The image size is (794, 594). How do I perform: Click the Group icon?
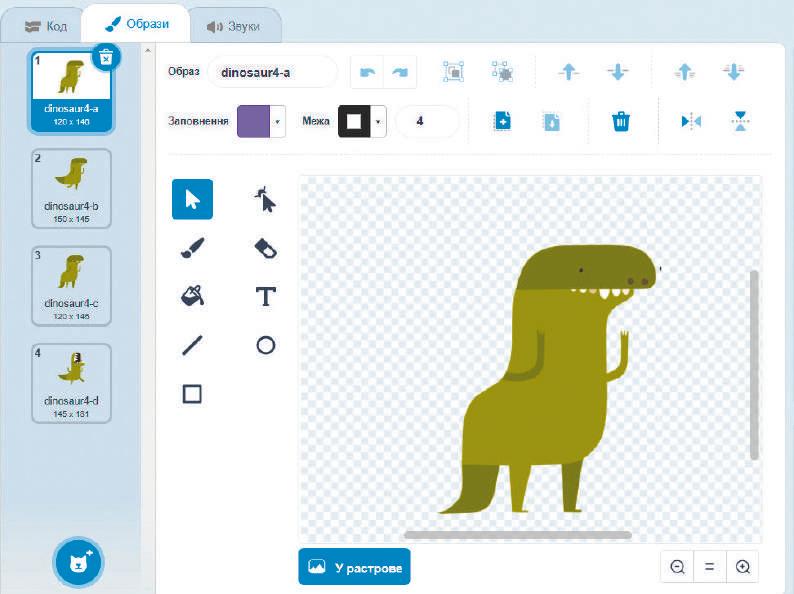coord(453,72)
